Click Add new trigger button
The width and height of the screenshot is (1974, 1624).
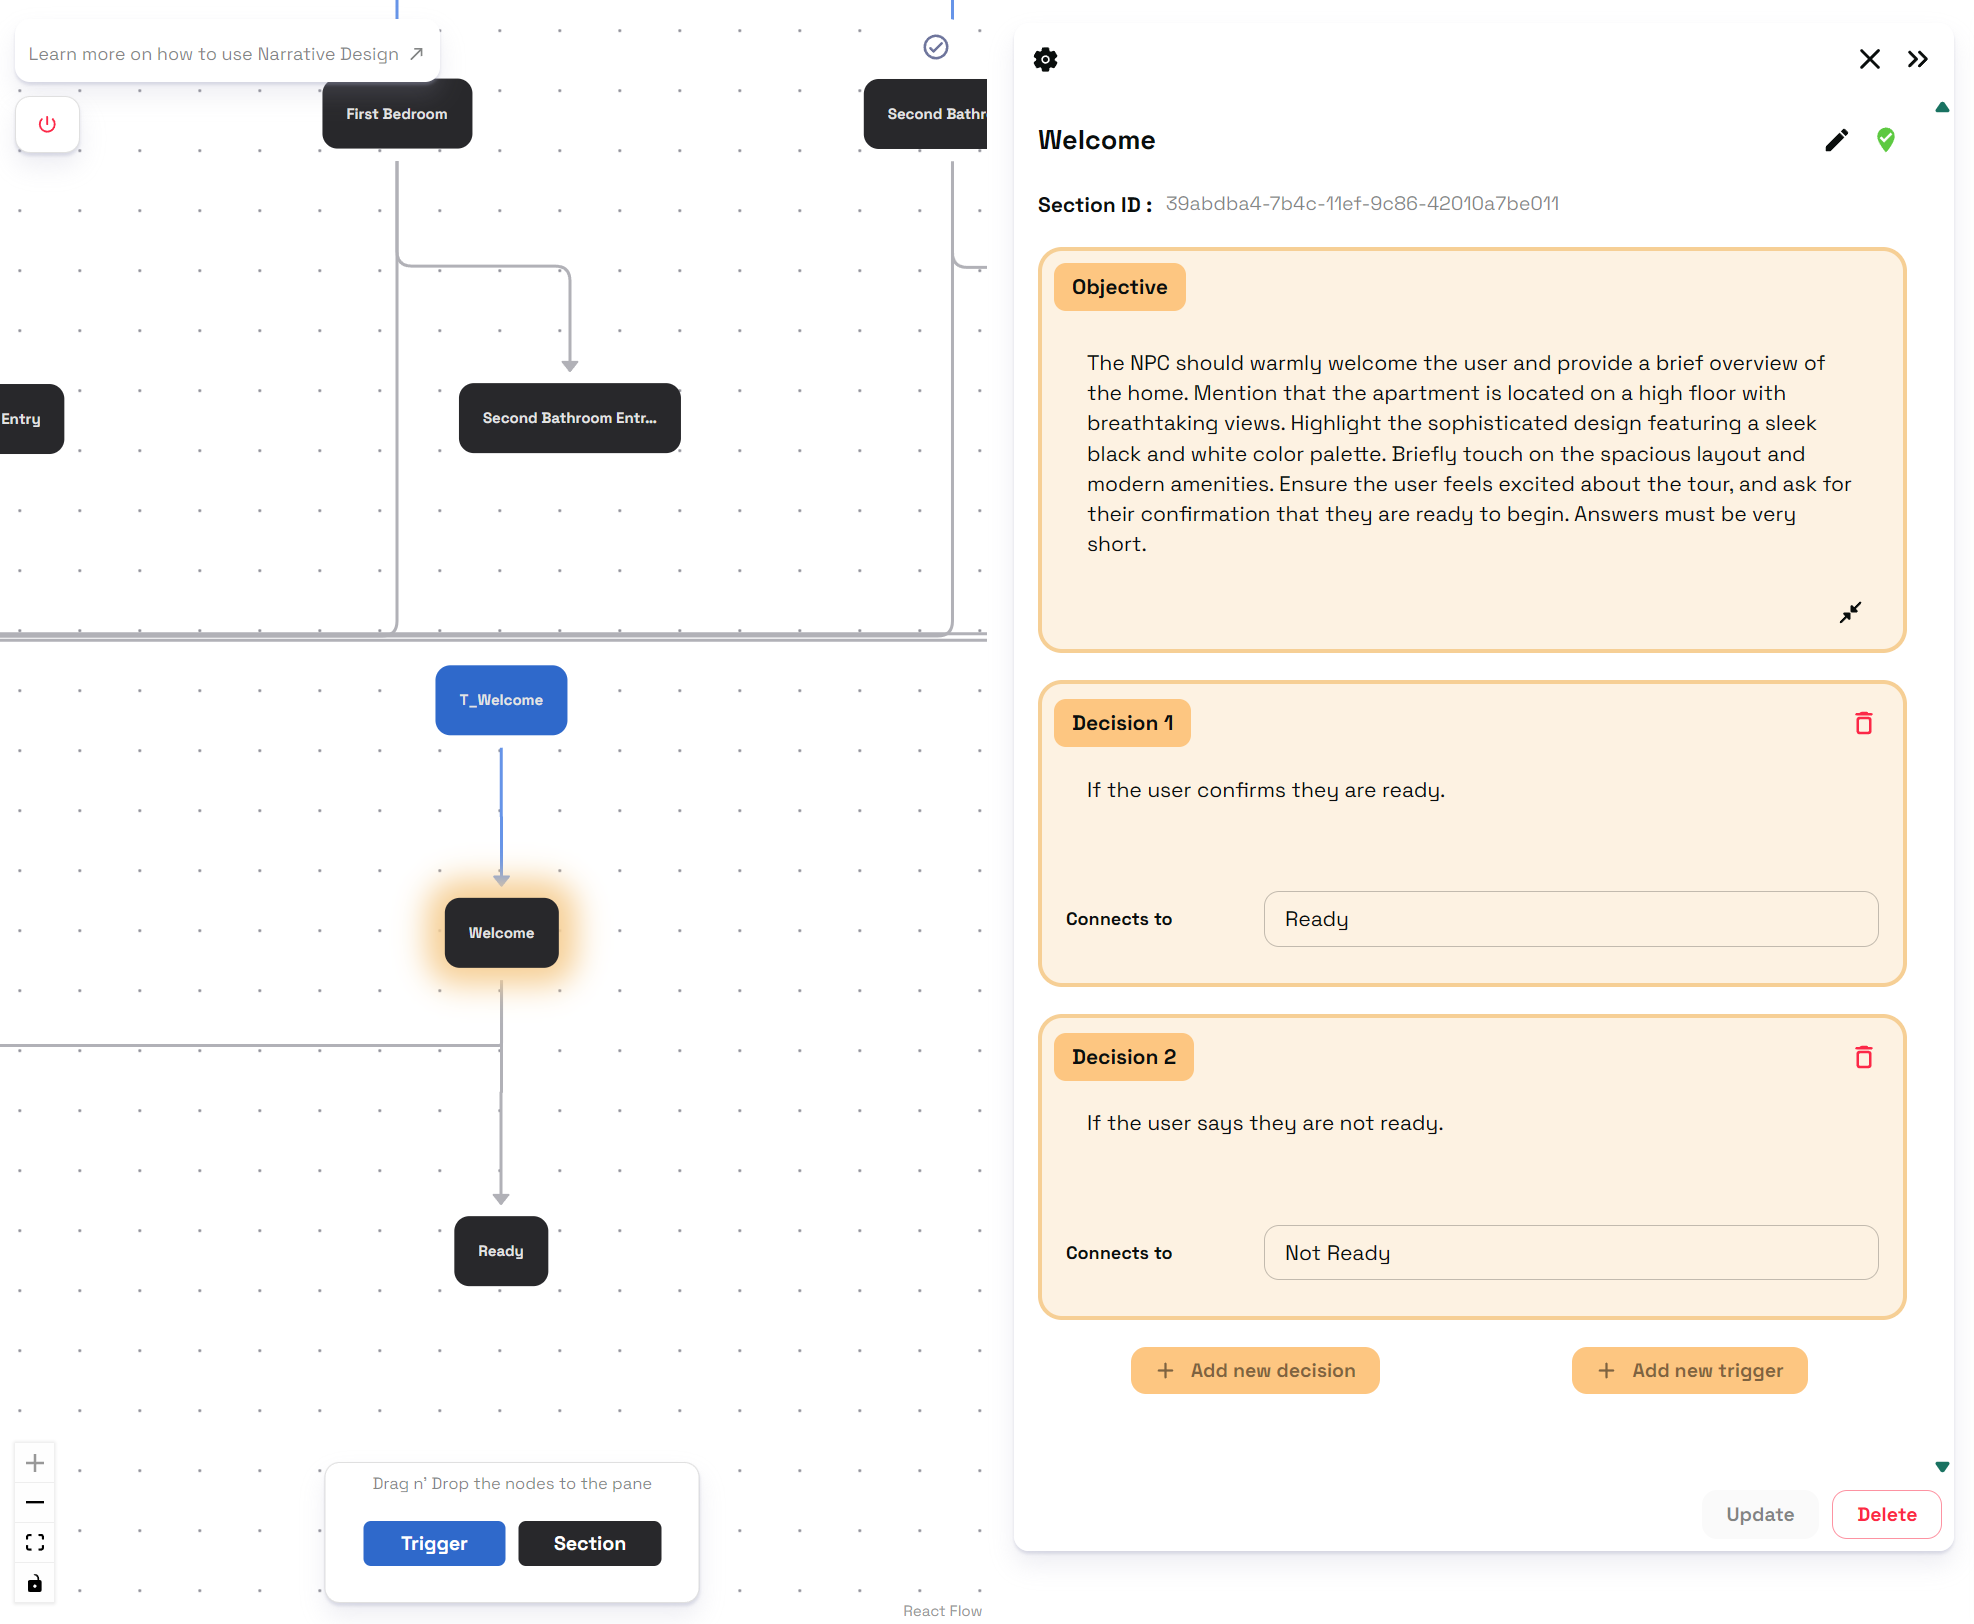(x=1689, y=1370)
